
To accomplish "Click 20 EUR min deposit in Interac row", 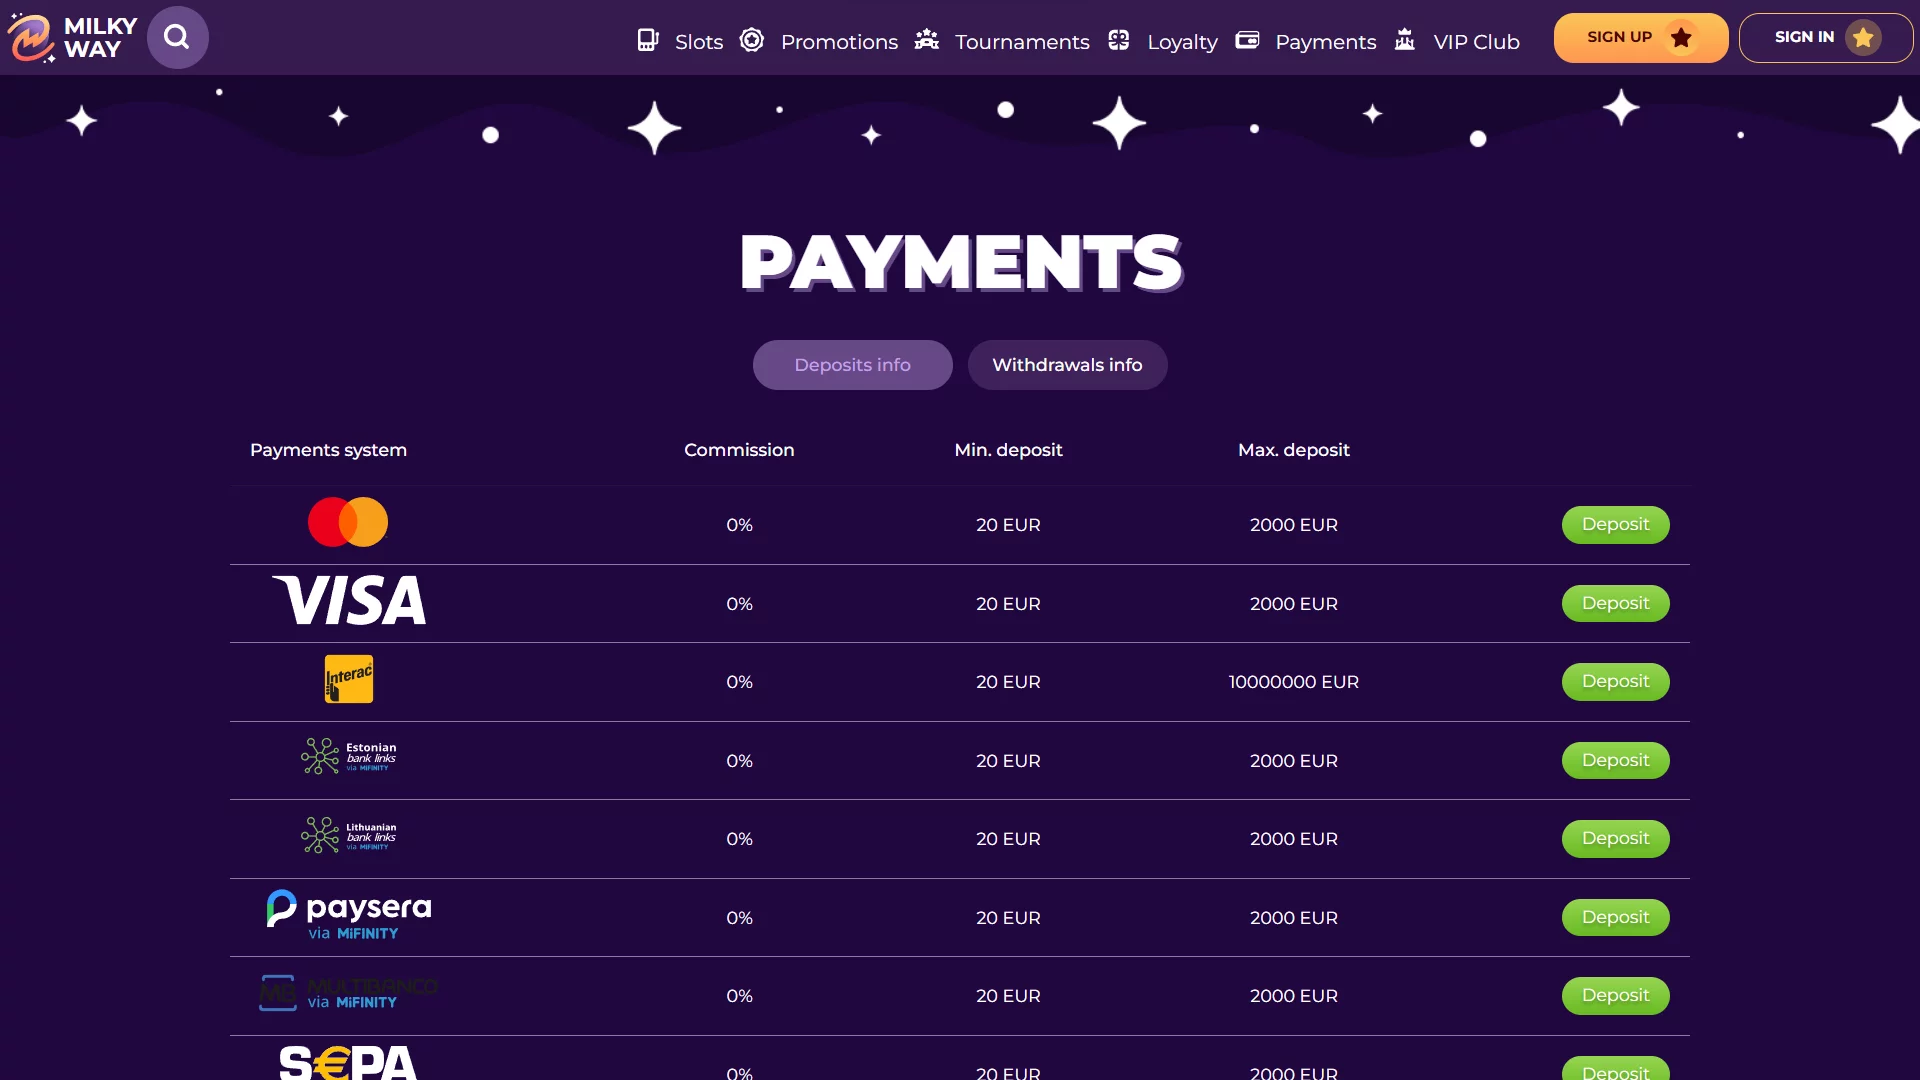I will (1008, 682).
